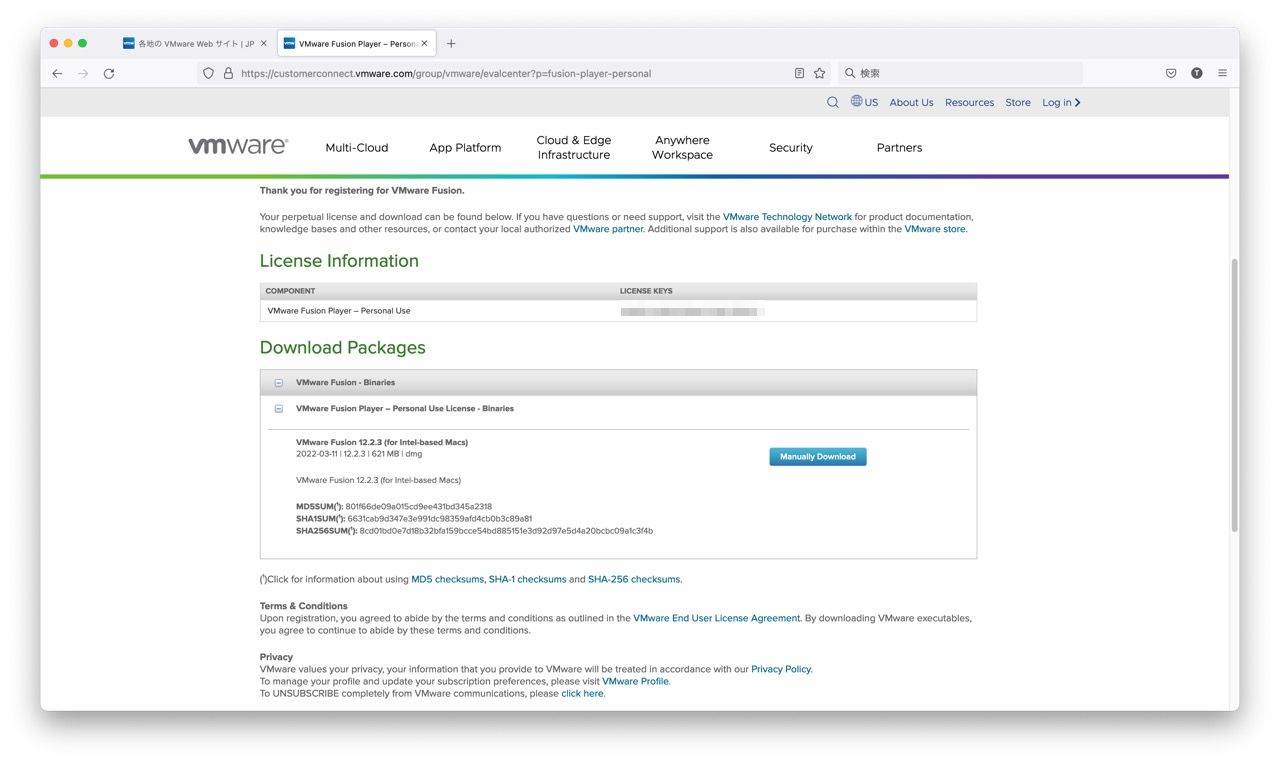The height and width of the screenshot is (764, 1280).
Task: Click the Store link in header
Action: pyautogui.click(x=1018, y=102)
